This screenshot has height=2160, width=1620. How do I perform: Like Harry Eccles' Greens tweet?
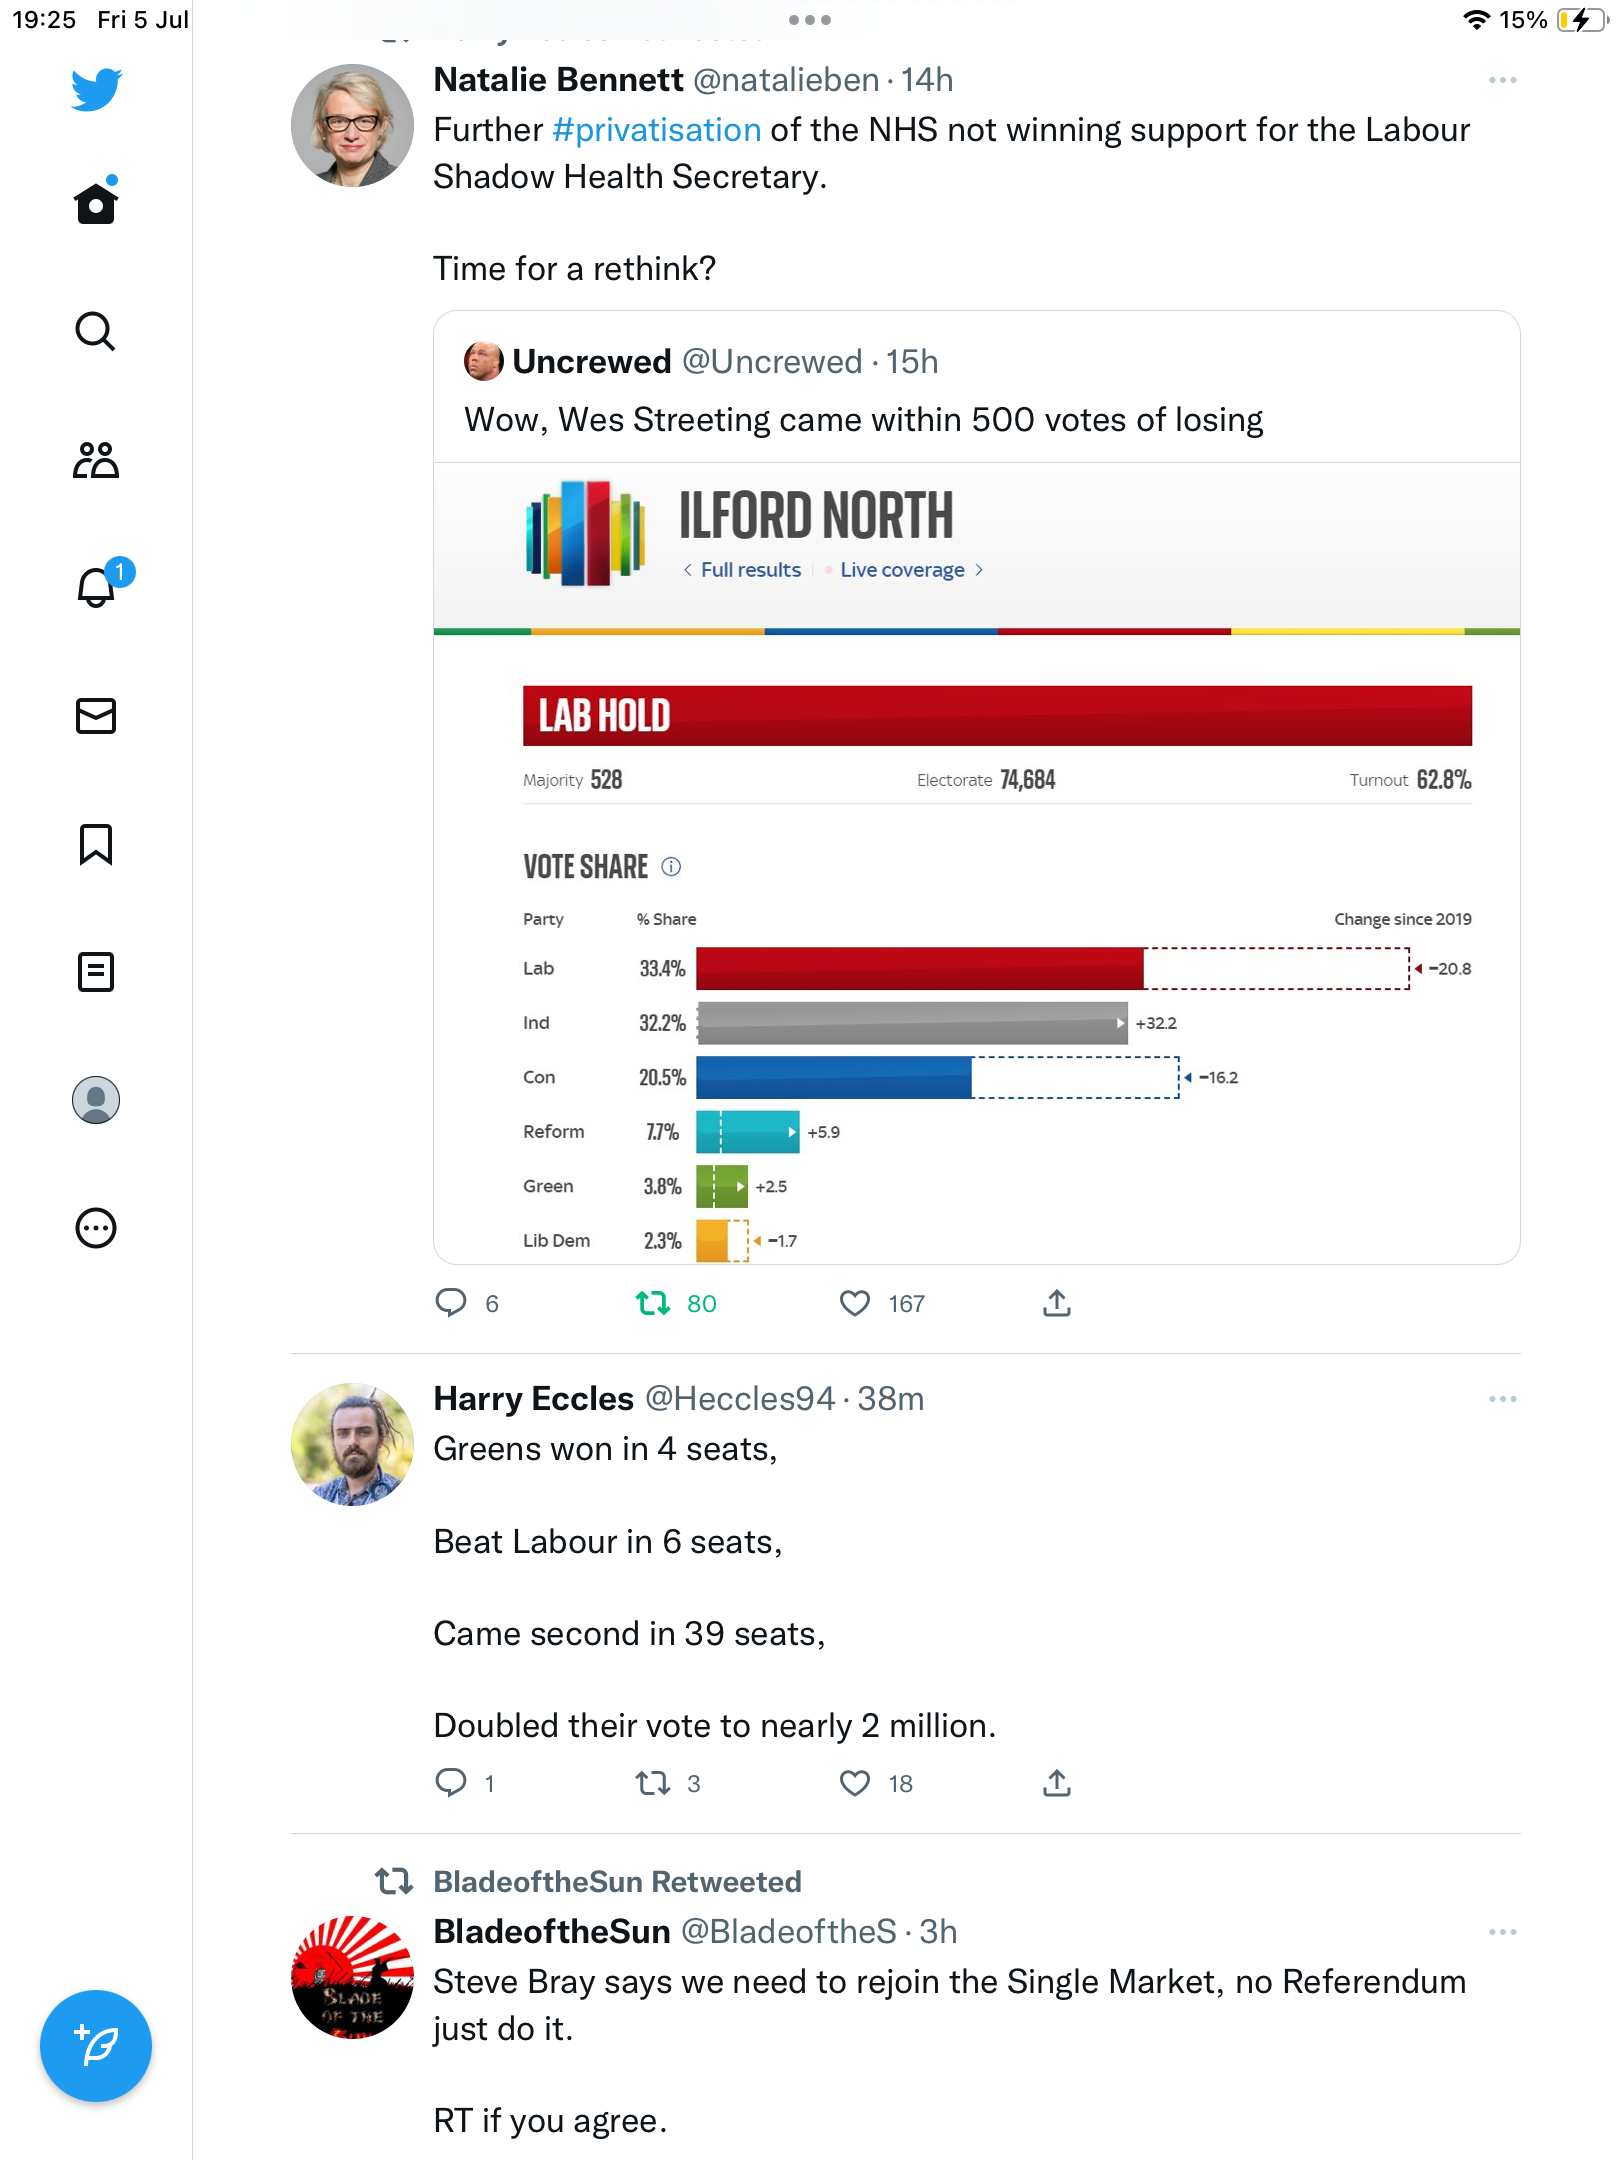[x=855, y=1783]
